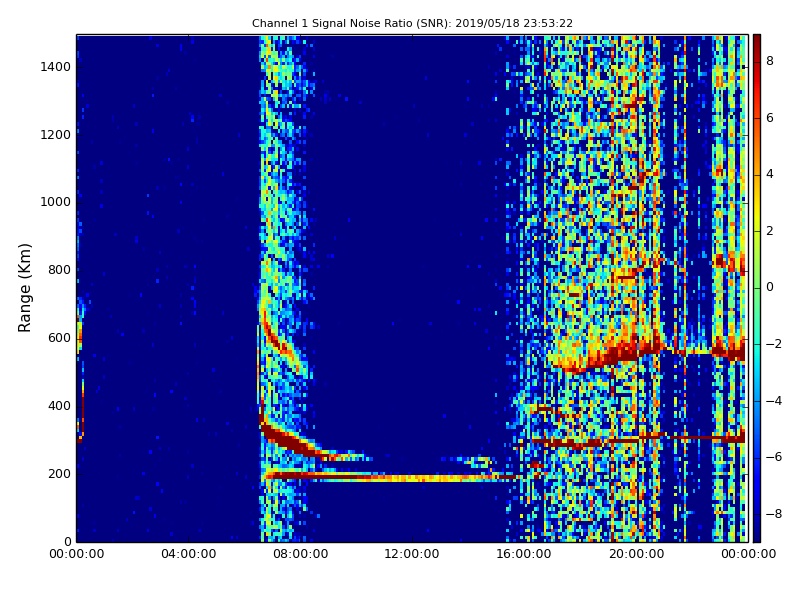Click the dark red top of the colorbar
This screenshot has height=600, width=800.
pyautogui.click(x=757, y=43)
